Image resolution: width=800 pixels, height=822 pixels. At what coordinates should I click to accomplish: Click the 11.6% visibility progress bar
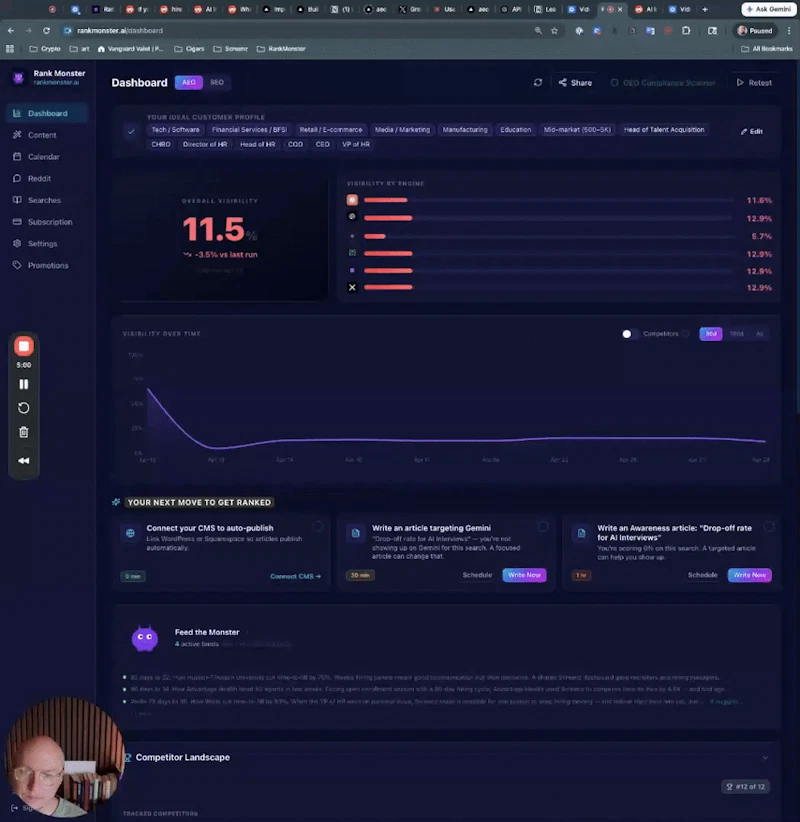tap(549, 200)
